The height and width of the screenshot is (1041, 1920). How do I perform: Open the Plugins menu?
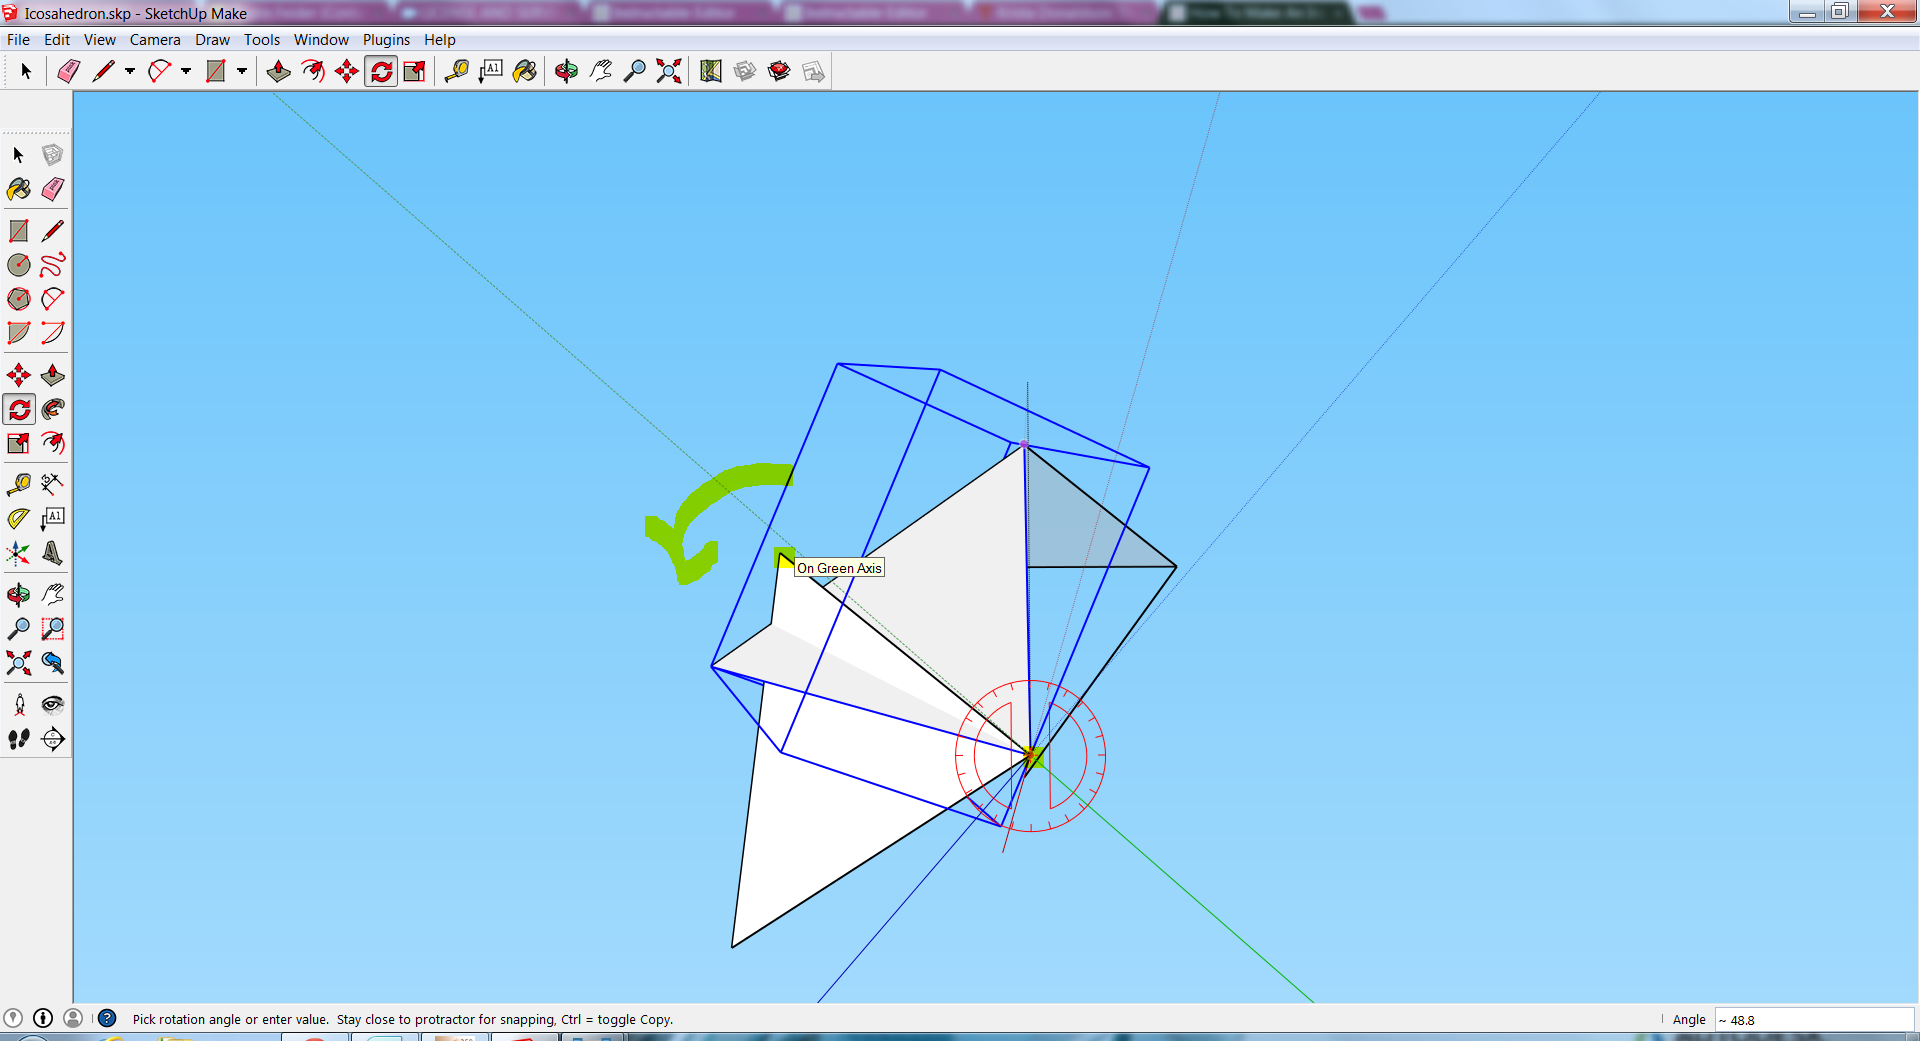(x=386, y=40)
